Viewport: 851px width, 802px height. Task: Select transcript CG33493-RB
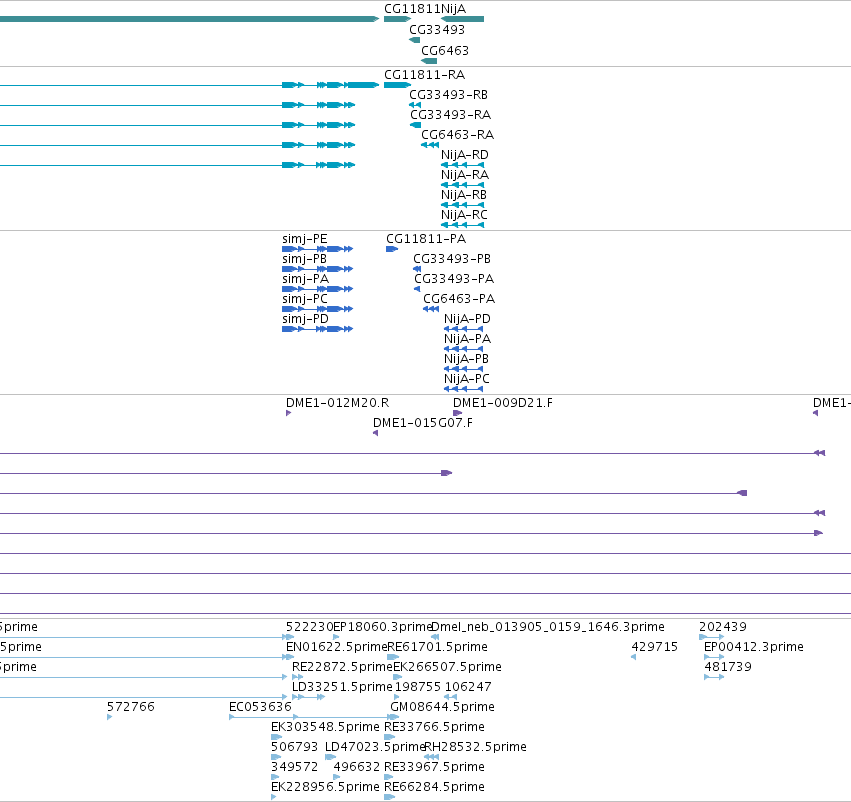(415, 105)
